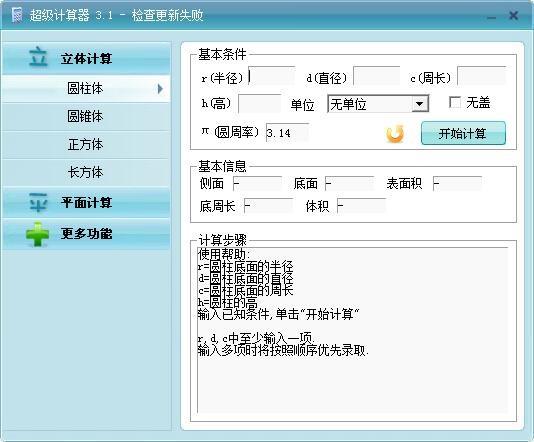Click the 平 plane calculation icon

[38, 202]
